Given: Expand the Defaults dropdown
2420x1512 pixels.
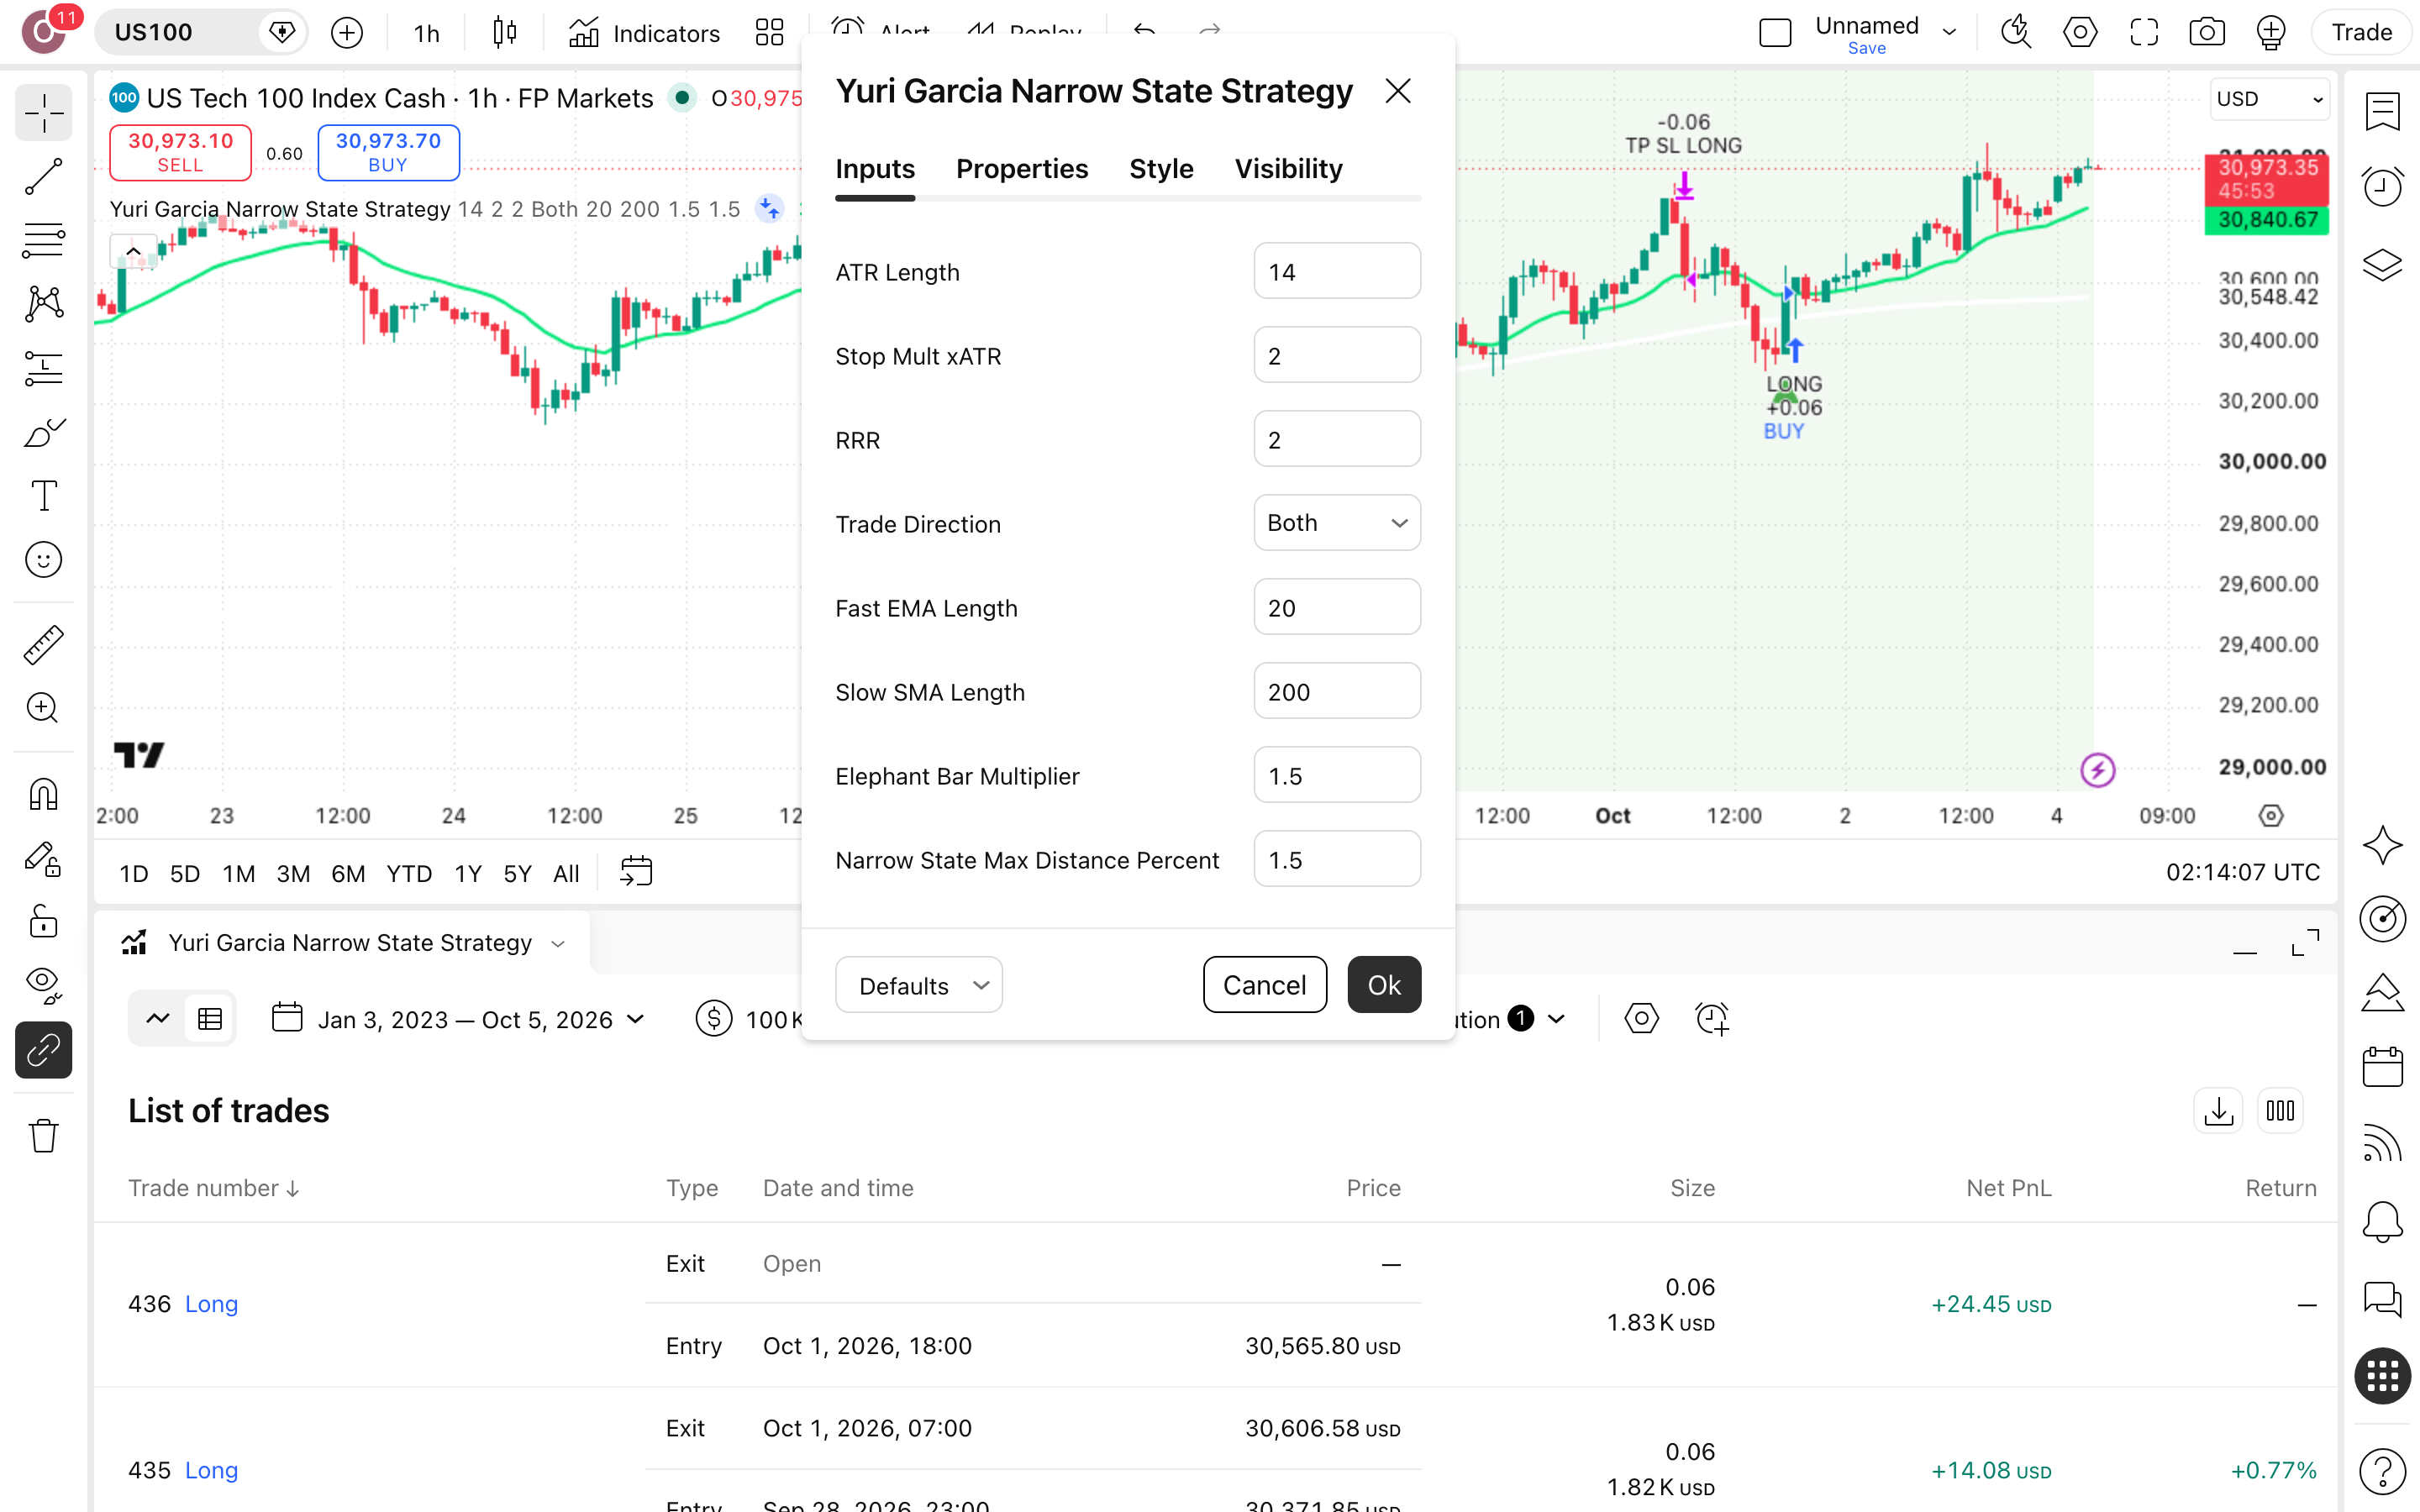Looking at the screenshot, I should coord(918,985).
